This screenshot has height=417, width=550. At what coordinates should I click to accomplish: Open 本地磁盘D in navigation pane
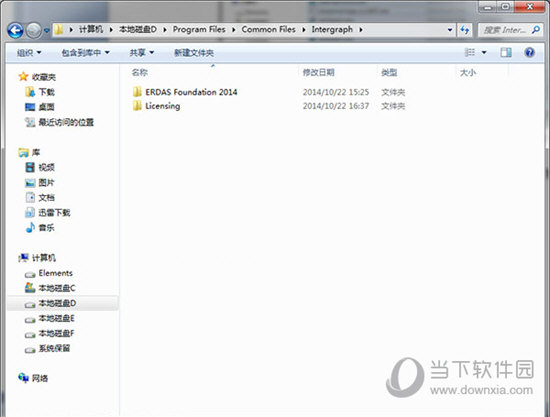point(57,303)
